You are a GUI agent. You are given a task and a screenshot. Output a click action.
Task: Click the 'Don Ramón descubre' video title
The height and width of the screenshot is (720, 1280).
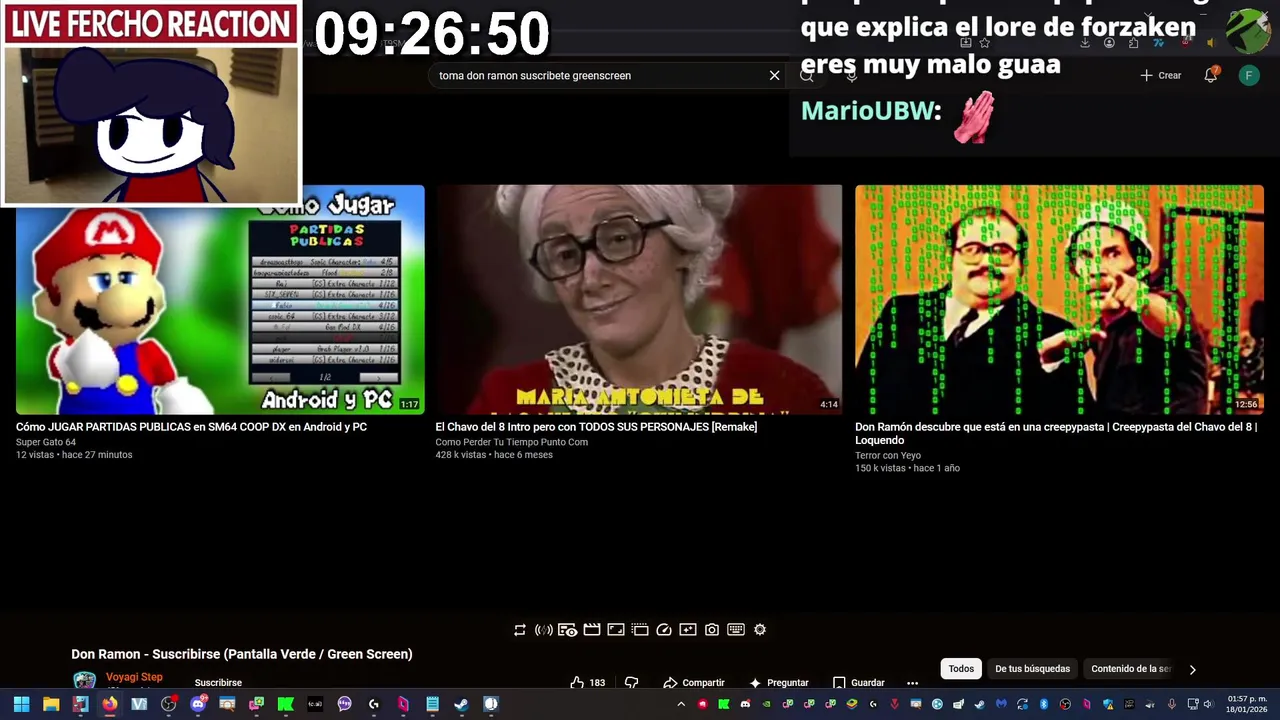(x=1056, y=433)
